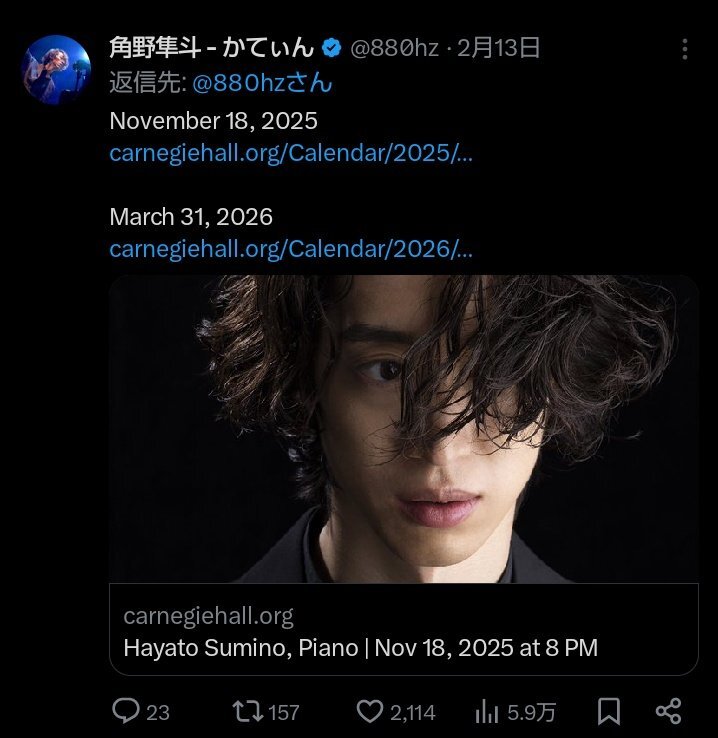This screenshot has height=738, width=718.
Task: Open the author's profile avatar
Action: pyautogui.click(x=56, y=70)
